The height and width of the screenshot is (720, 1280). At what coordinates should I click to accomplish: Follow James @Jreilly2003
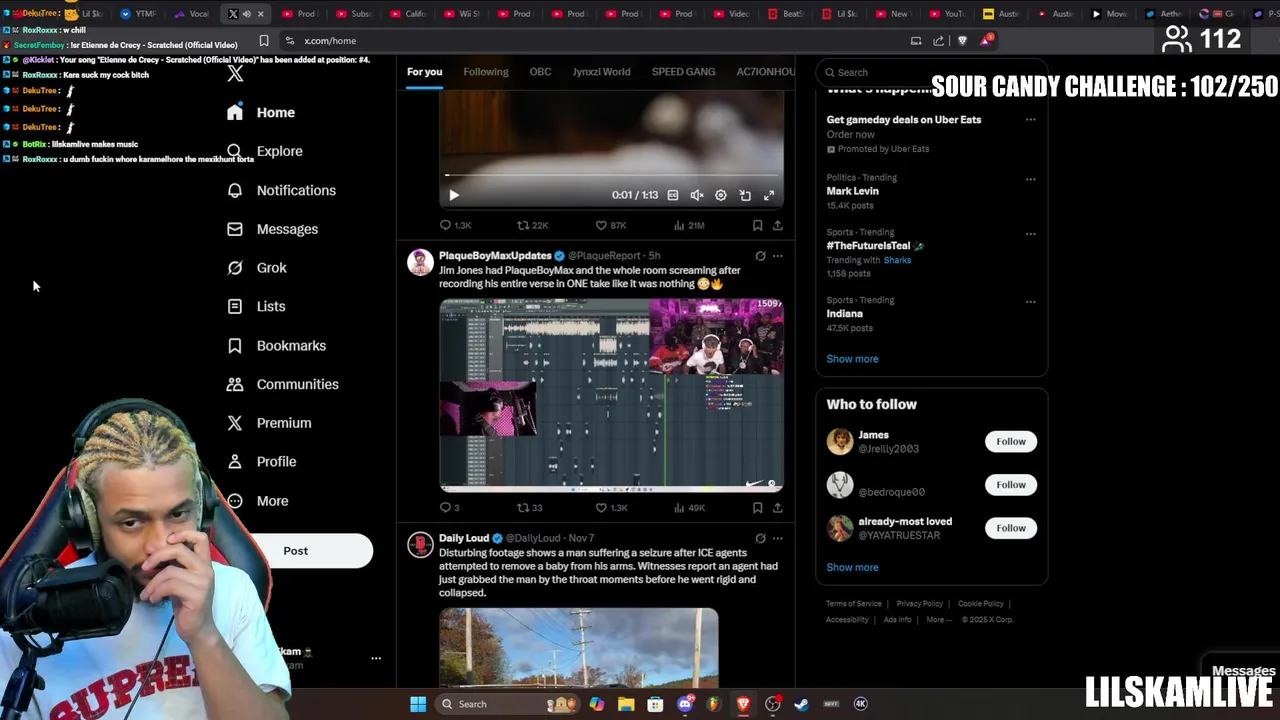coord(1011,442)
